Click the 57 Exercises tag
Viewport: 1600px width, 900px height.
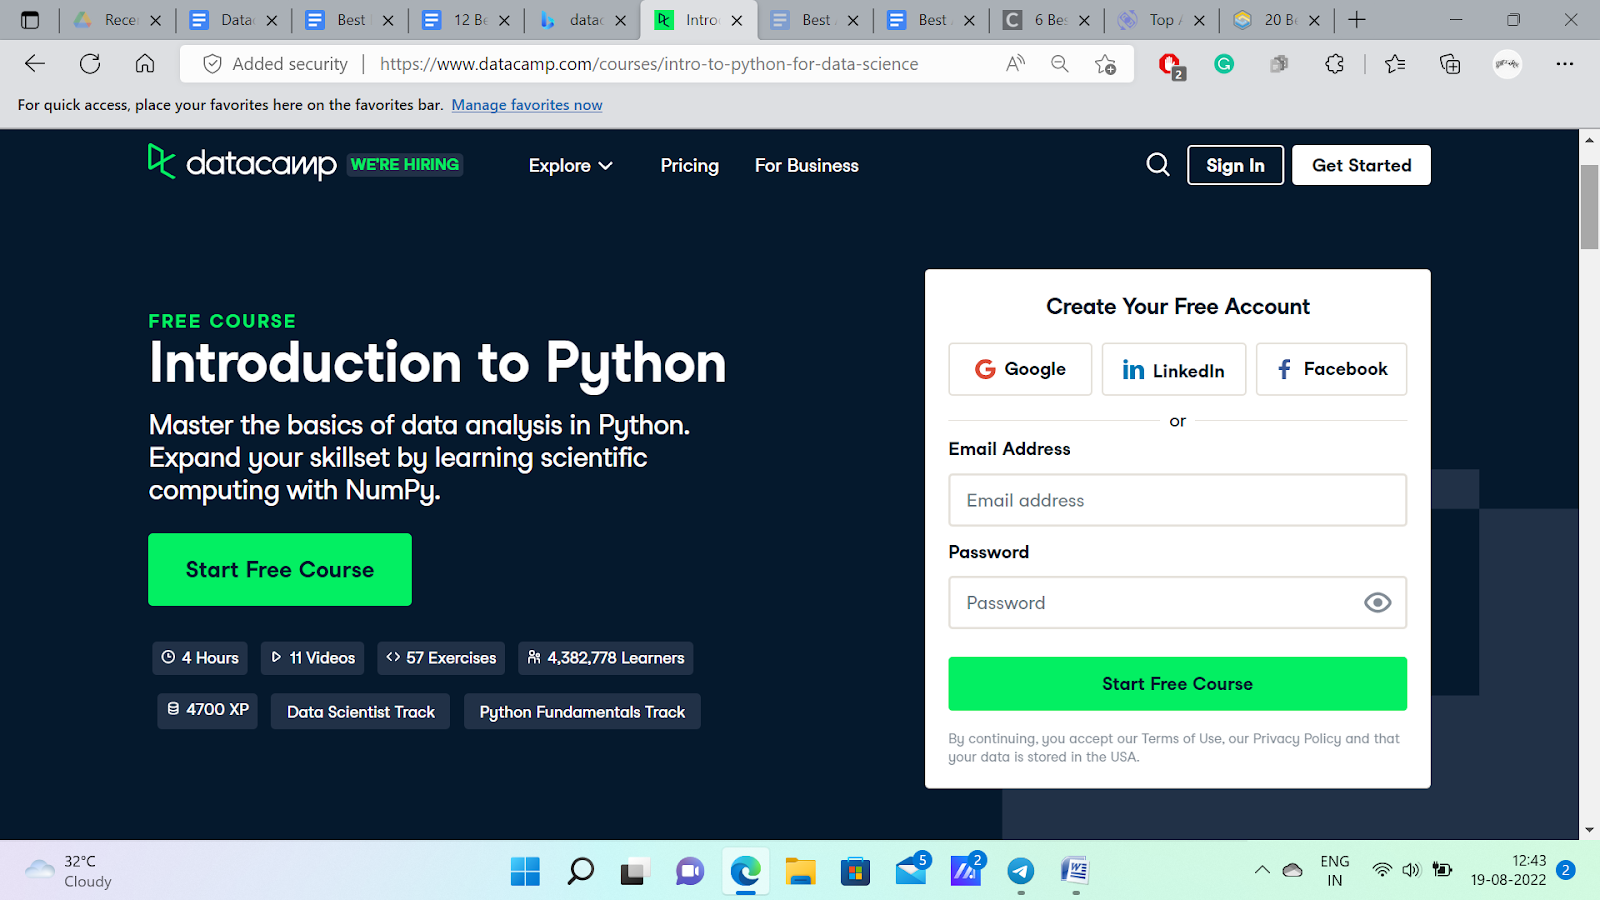[x=441, y=658]
